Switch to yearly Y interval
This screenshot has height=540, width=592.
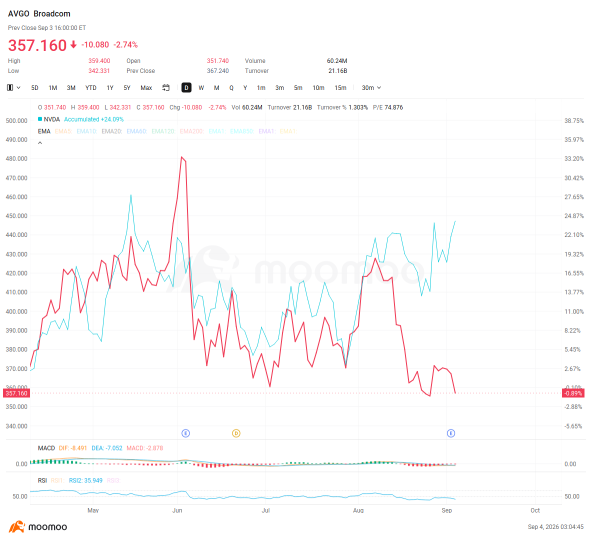tap(245, 88)
